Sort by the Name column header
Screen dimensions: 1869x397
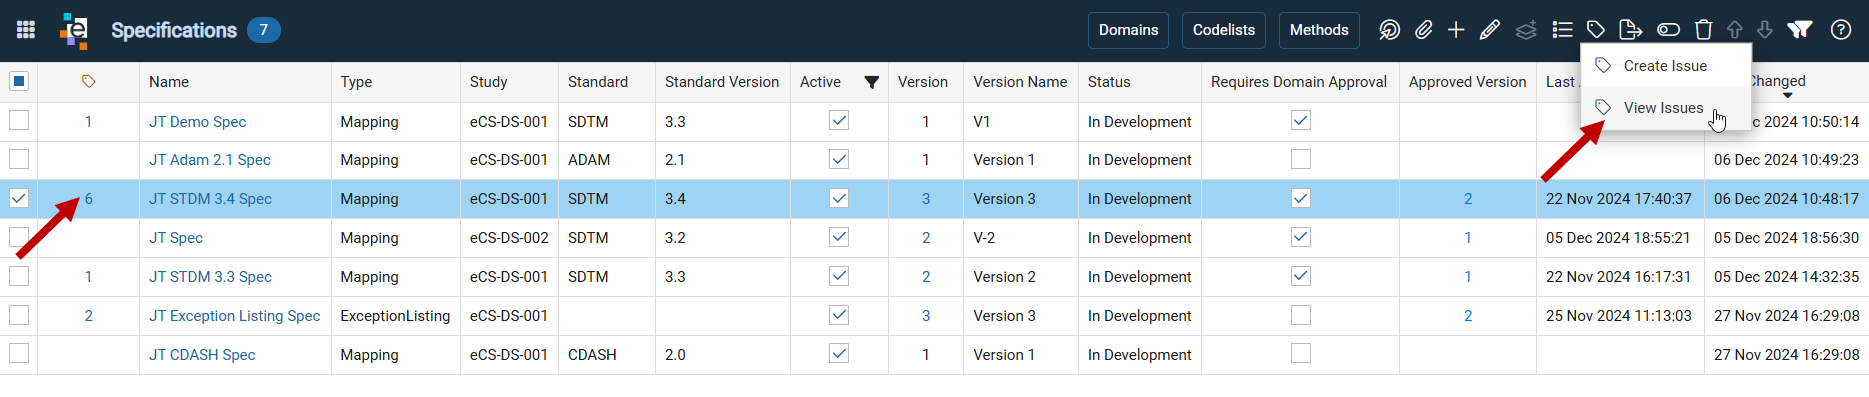(169, 82)
